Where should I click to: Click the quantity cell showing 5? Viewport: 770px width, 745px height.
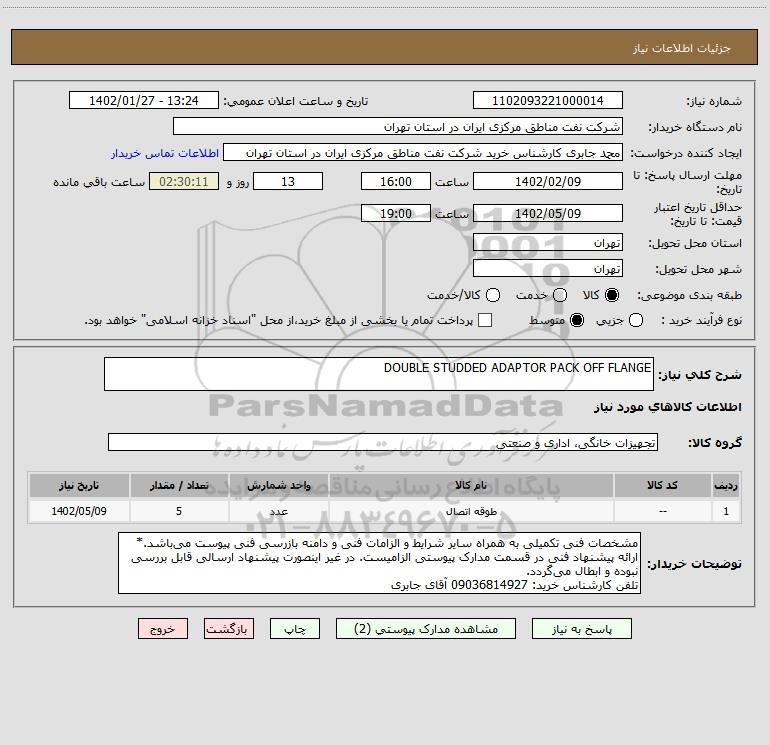point(179,511)
